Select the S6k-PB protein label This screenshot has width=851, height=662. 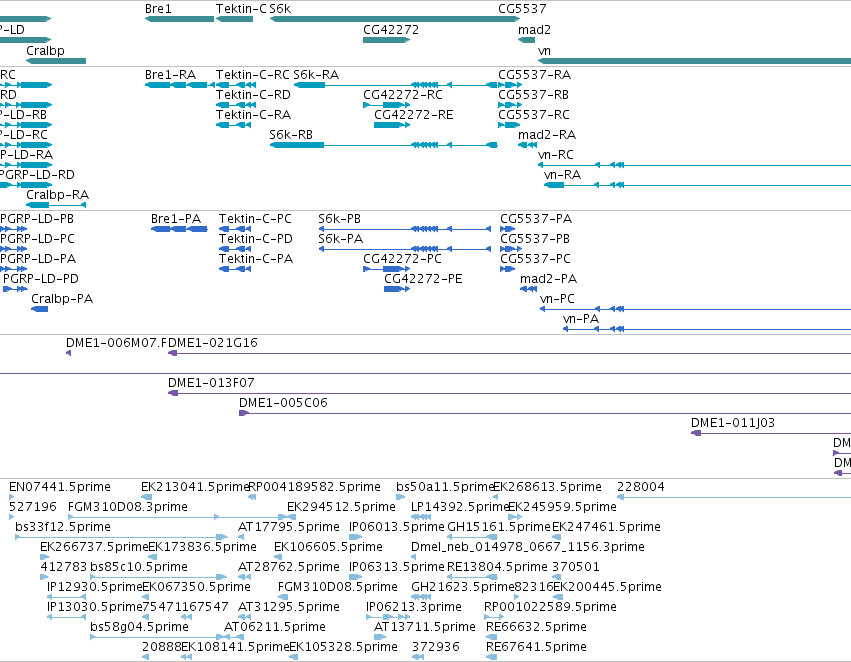(339, 219)
